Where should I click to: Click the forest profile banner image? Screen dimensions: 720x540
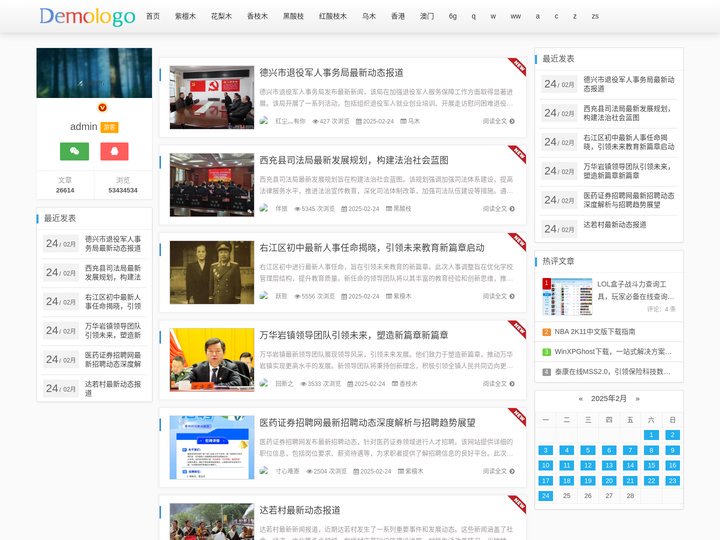pyautogui.click(x=94, y=73)
